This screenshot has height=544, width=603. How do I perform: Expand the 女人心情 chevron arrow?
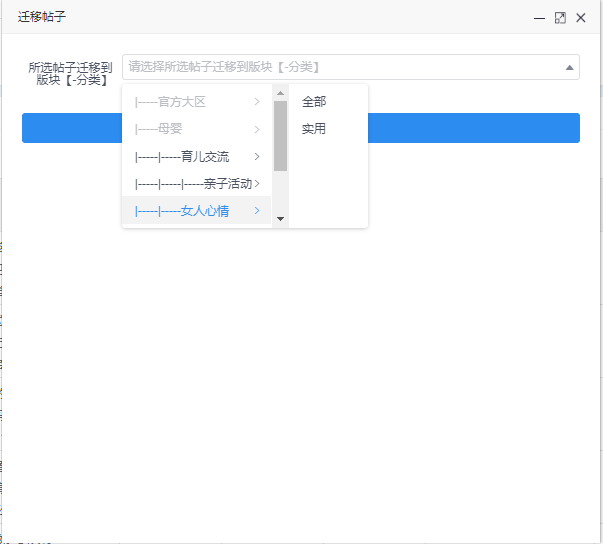pos(257,211)
